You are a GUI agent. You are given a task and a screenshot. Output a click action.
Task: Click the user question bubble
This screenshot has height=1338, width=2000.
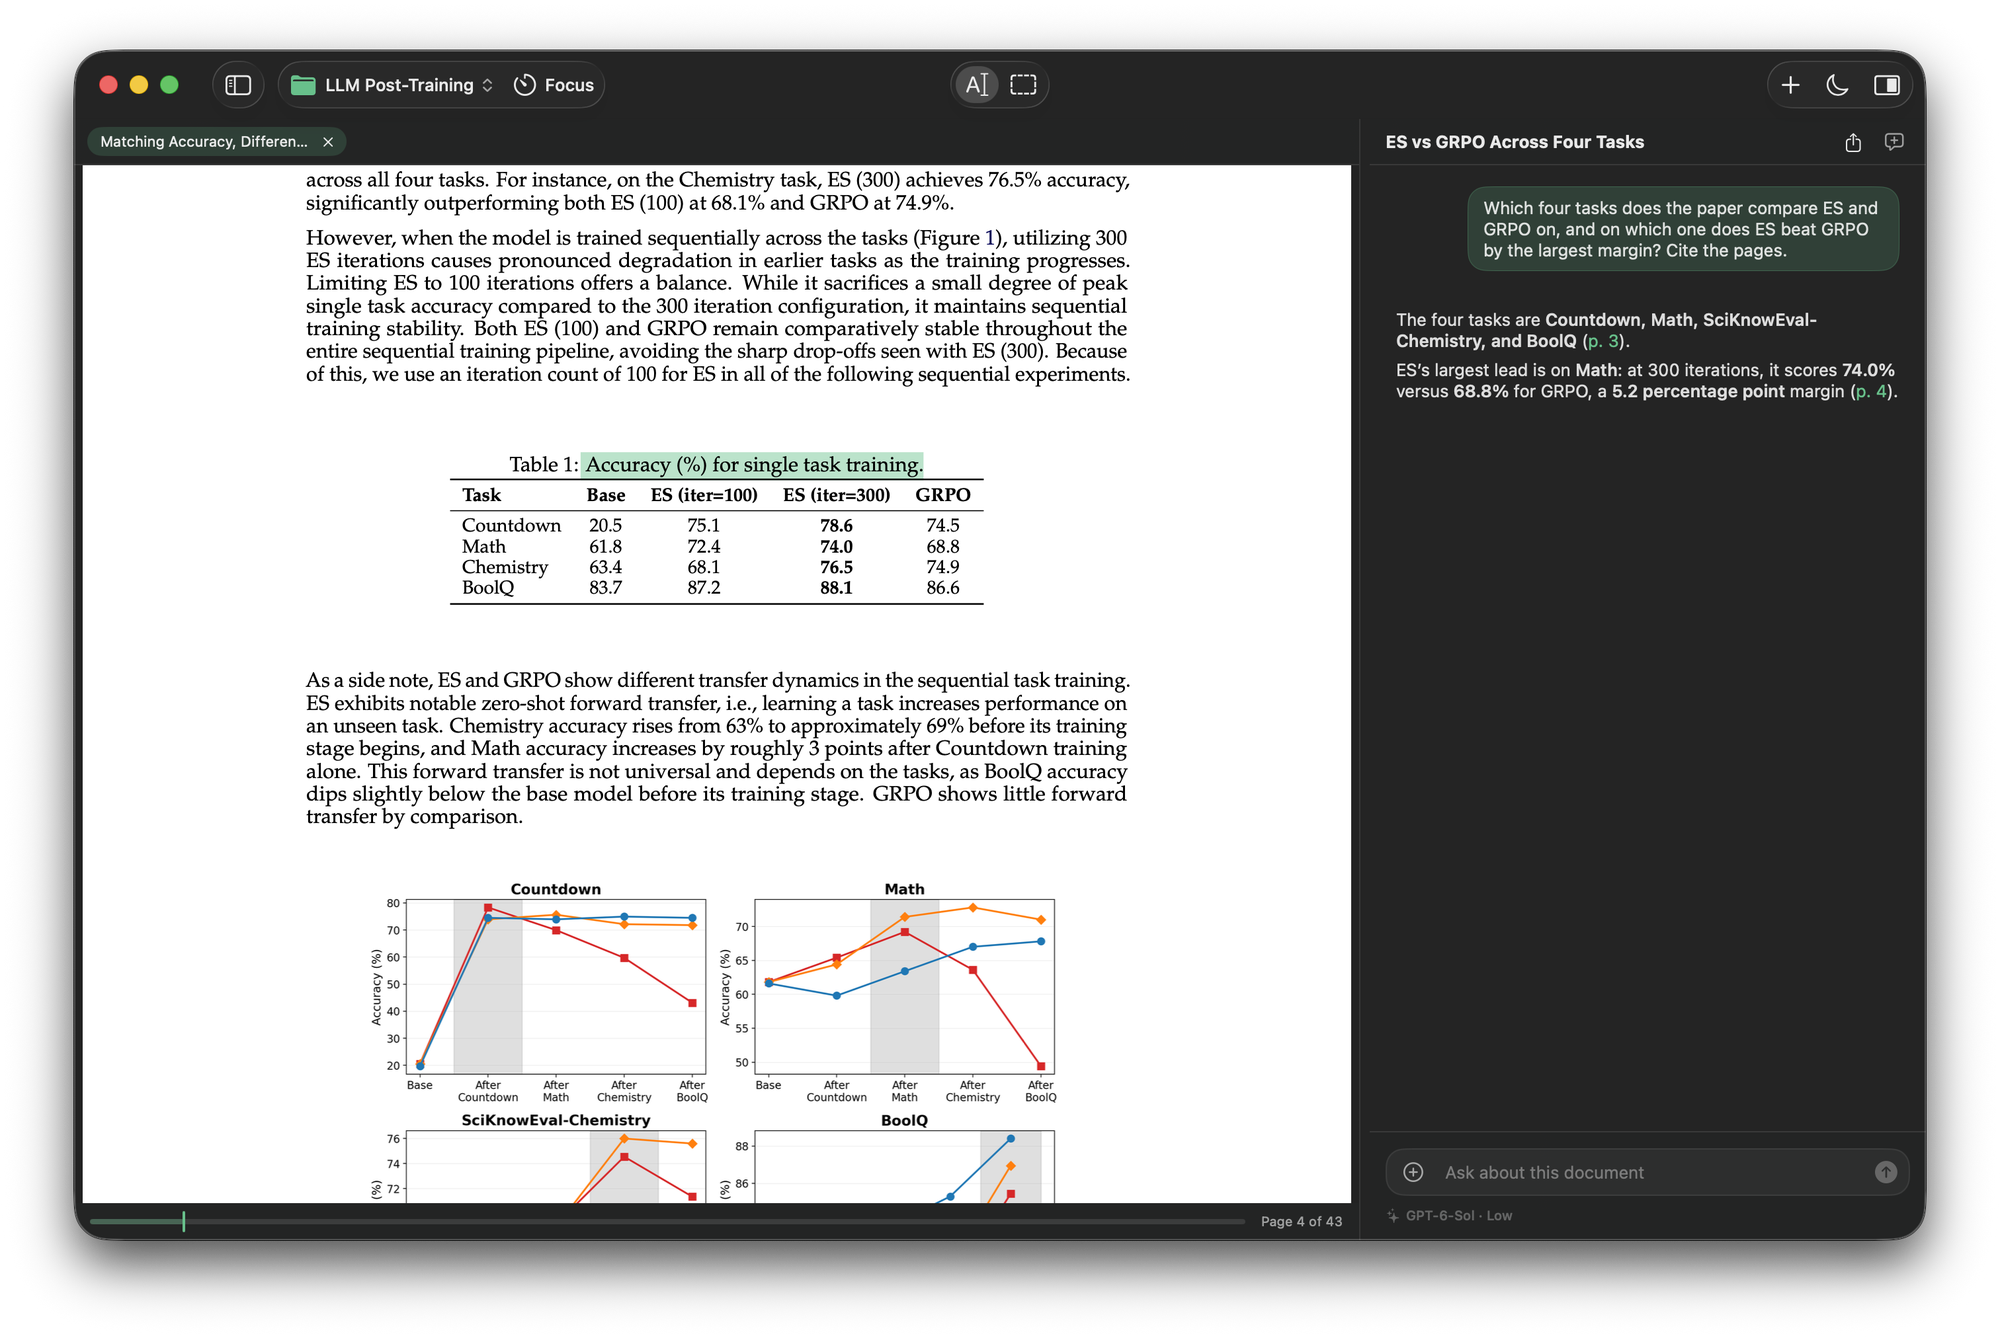click(x=1682, y=229)
